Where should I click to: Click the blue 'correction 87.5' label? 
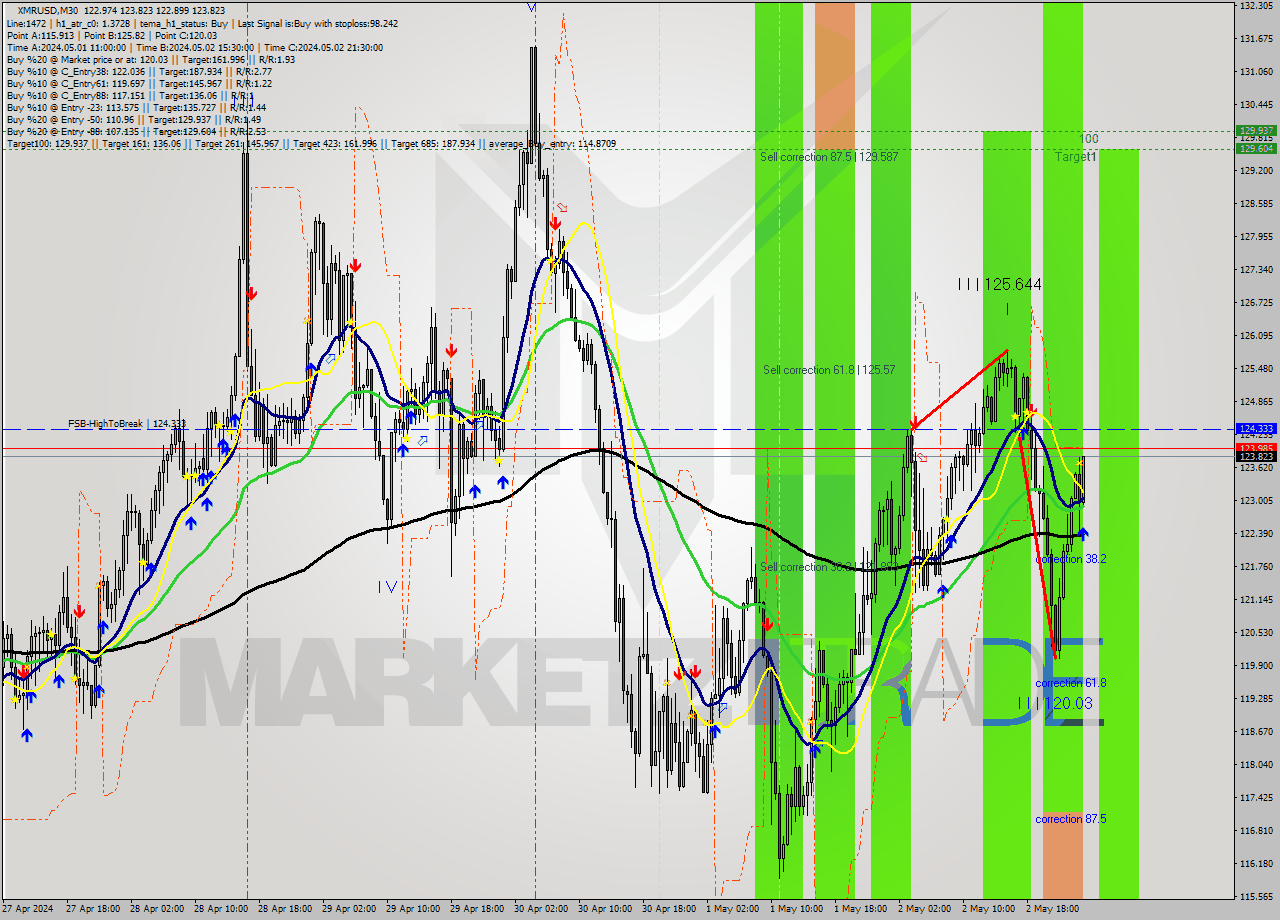[x=1071, y=819]
